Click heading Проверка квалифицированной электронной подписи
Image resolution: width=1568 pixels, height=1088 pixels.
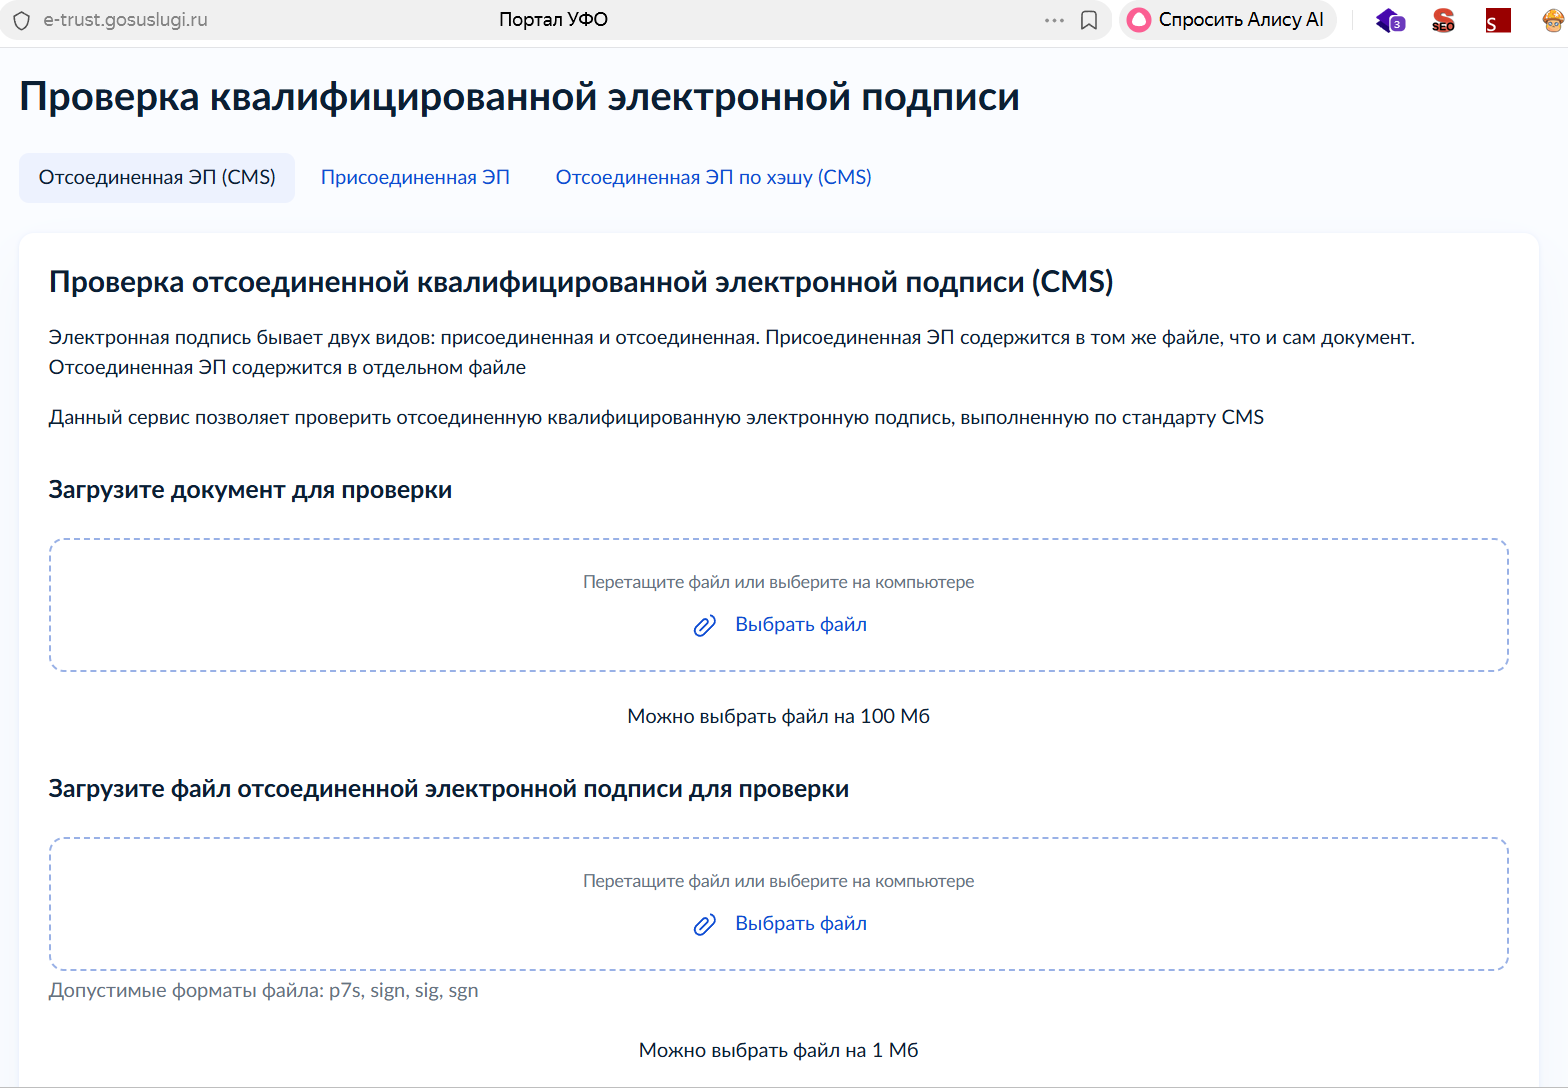point(519,97)
